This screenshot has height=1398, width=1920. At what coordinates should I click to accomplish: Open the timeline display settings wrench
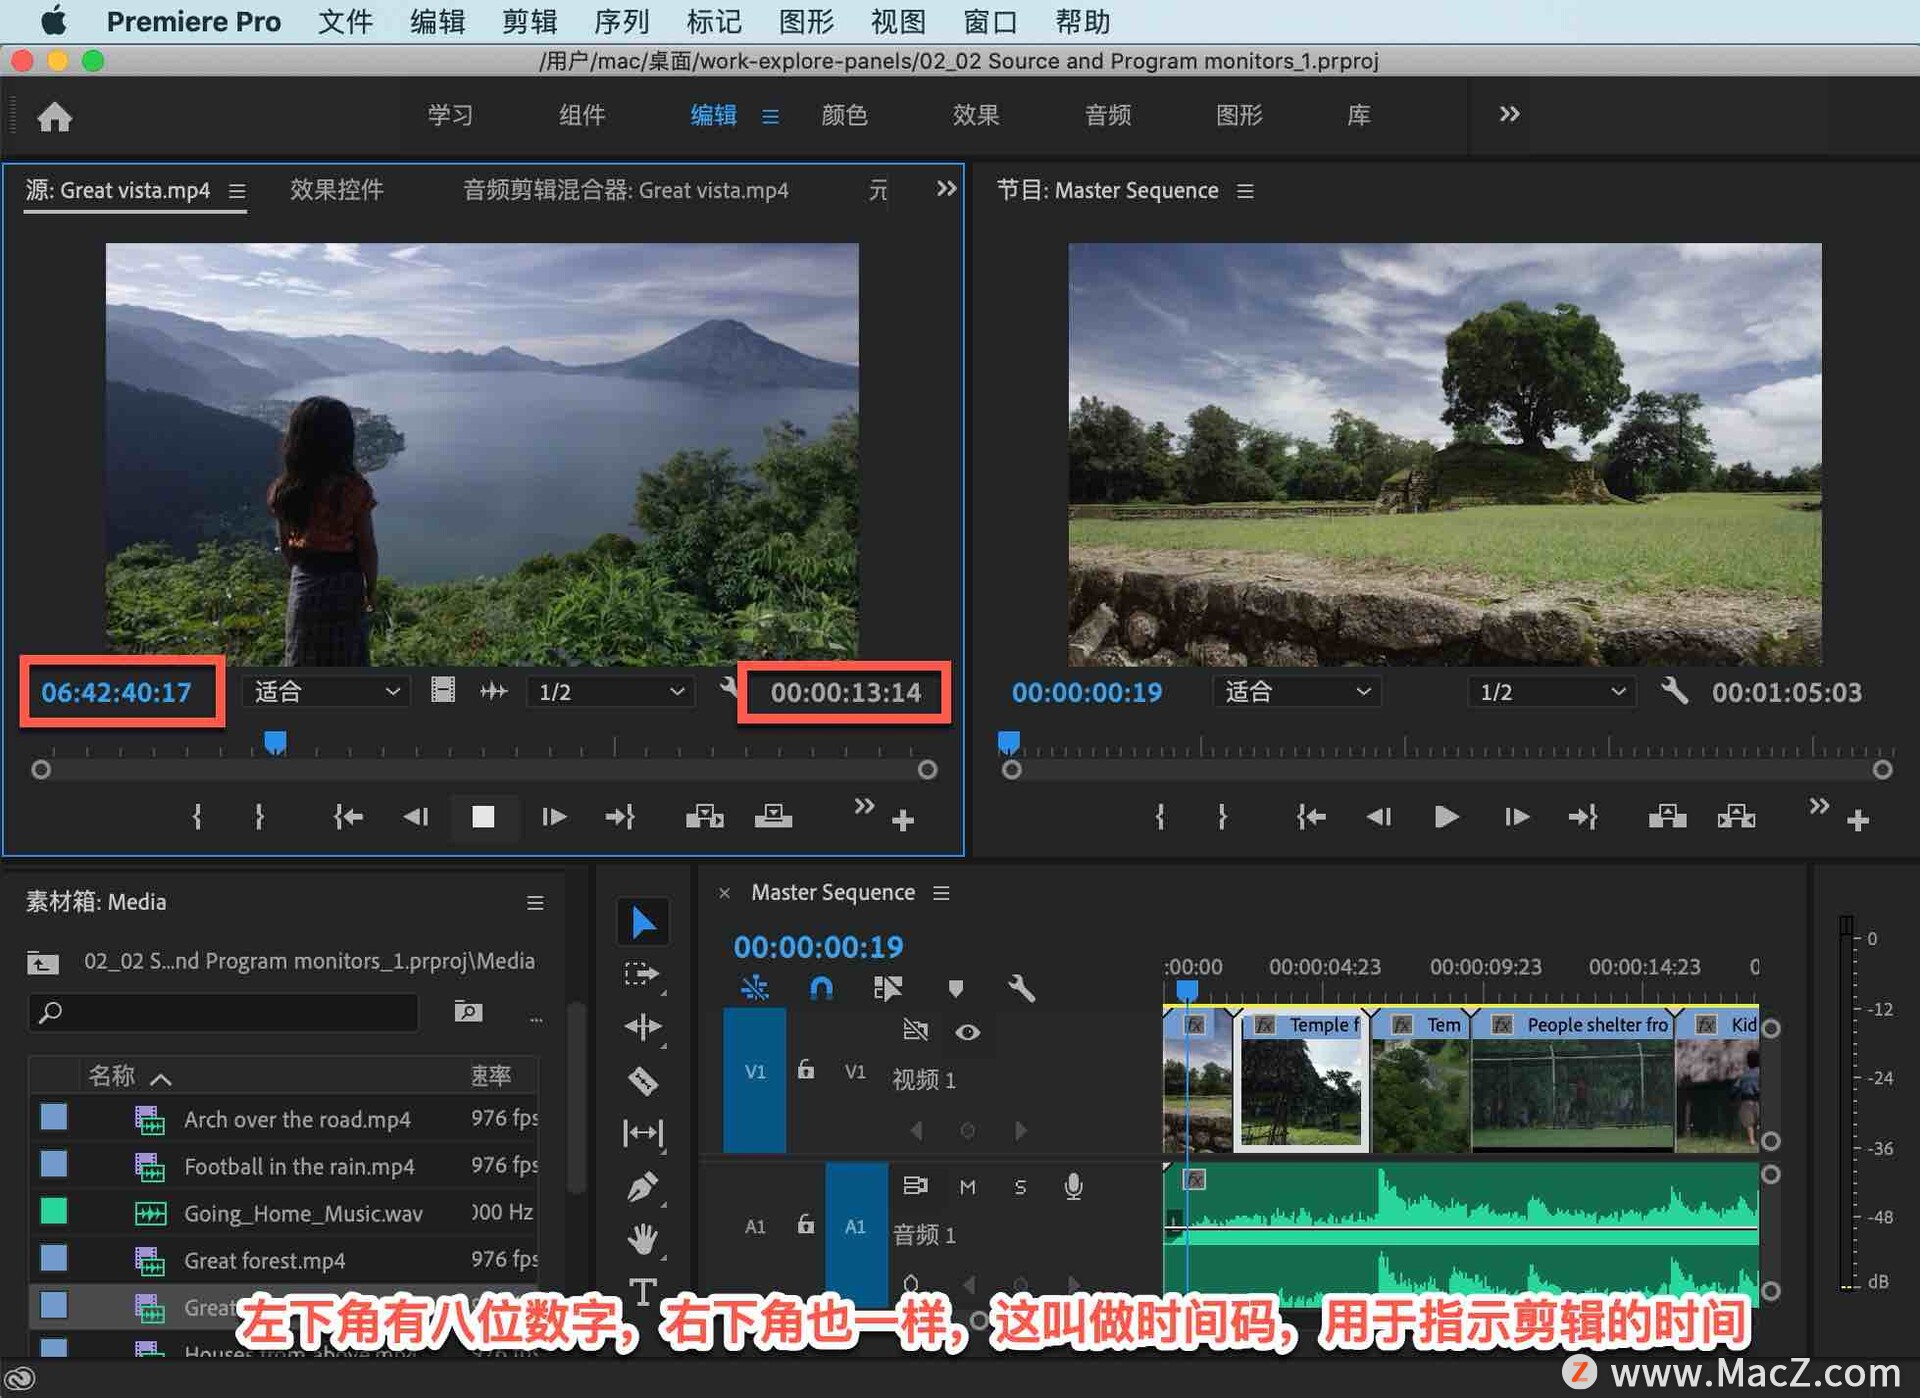[x=1021, y=989]
